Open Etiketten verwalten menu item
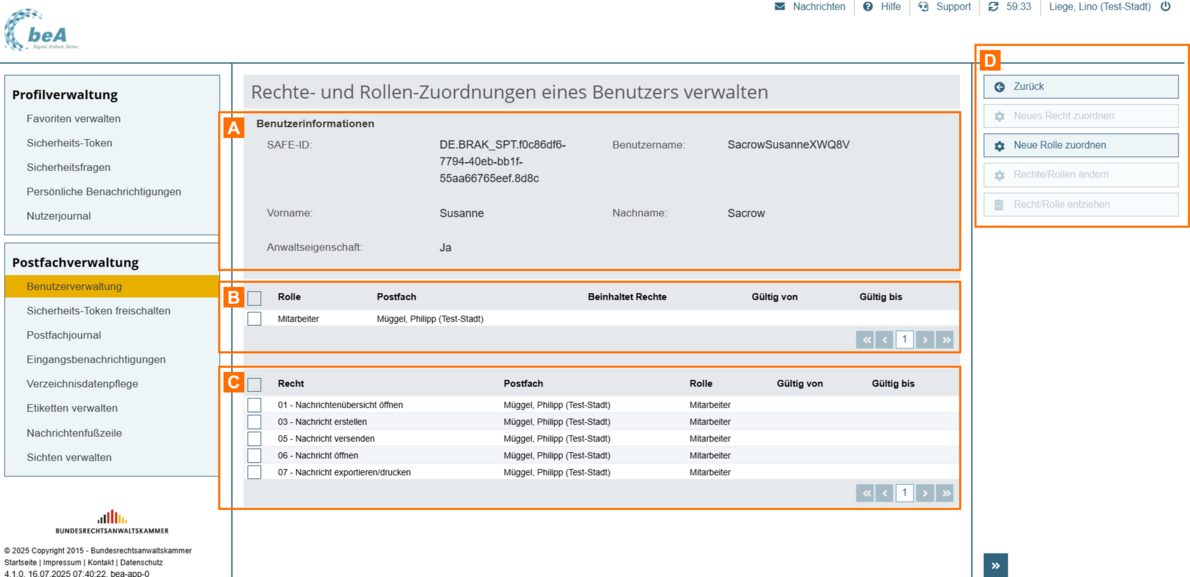This screenshot has height=577, width=1190. [72, 408]
